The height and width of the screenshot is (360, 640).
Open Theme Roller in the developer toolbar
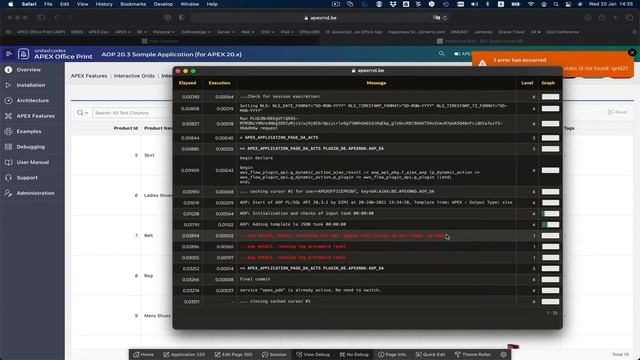[x=473, y=354]
